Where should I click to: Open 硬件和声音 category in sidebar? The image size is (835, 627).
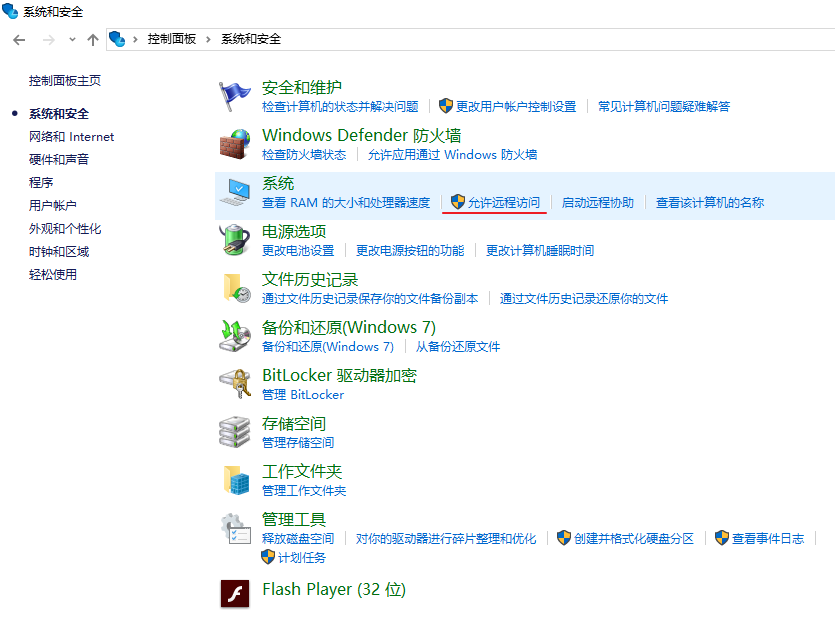(59, 159)
